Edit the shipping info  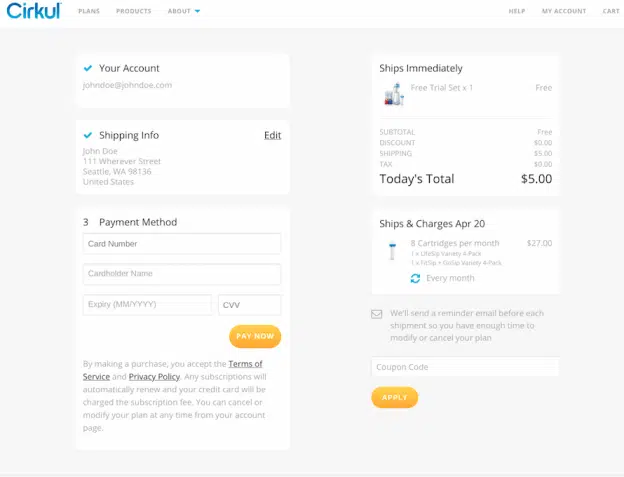(x=272, y=135)
